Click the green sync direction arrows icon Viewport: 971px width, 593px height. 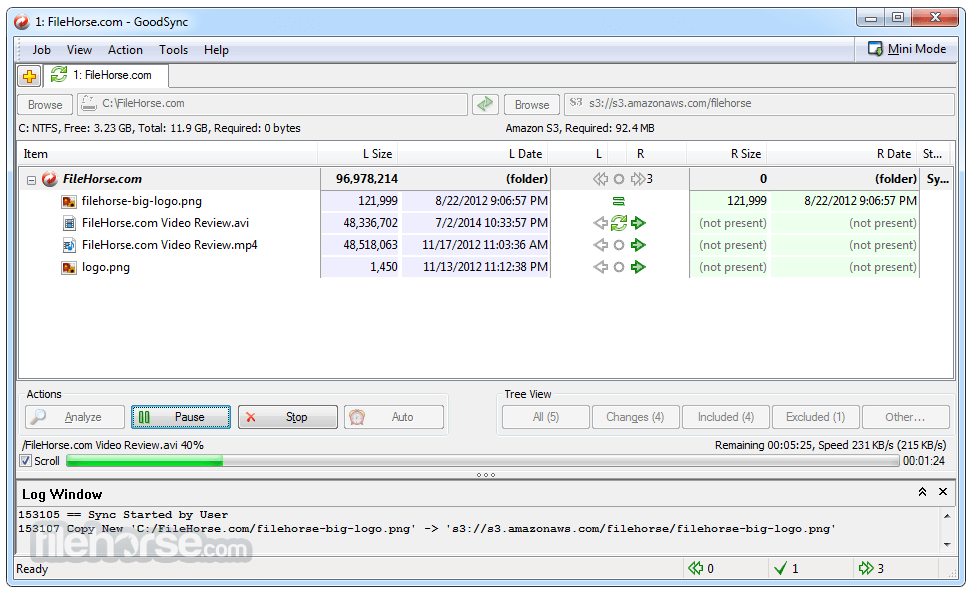(485, 104)
